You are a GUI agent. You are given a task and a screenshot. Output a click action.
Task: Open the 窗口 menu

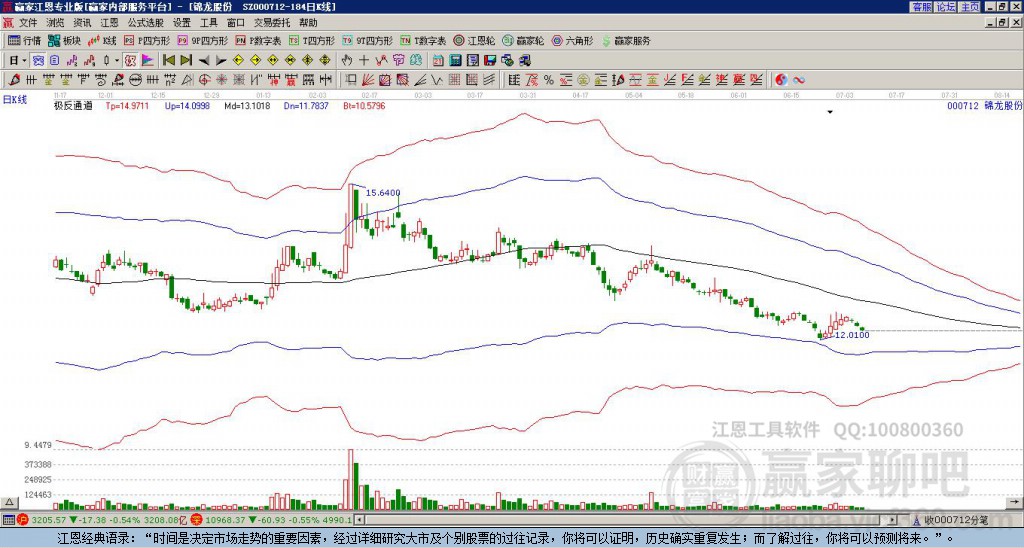236,23
